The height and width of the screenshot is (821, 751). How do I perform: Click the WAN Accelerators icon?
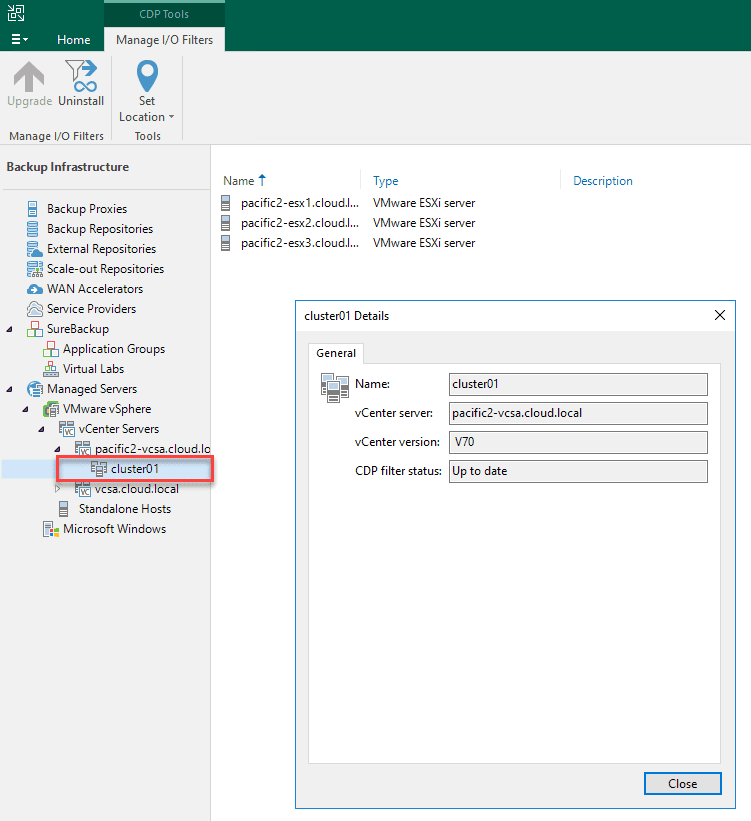(x=35, y=289)
